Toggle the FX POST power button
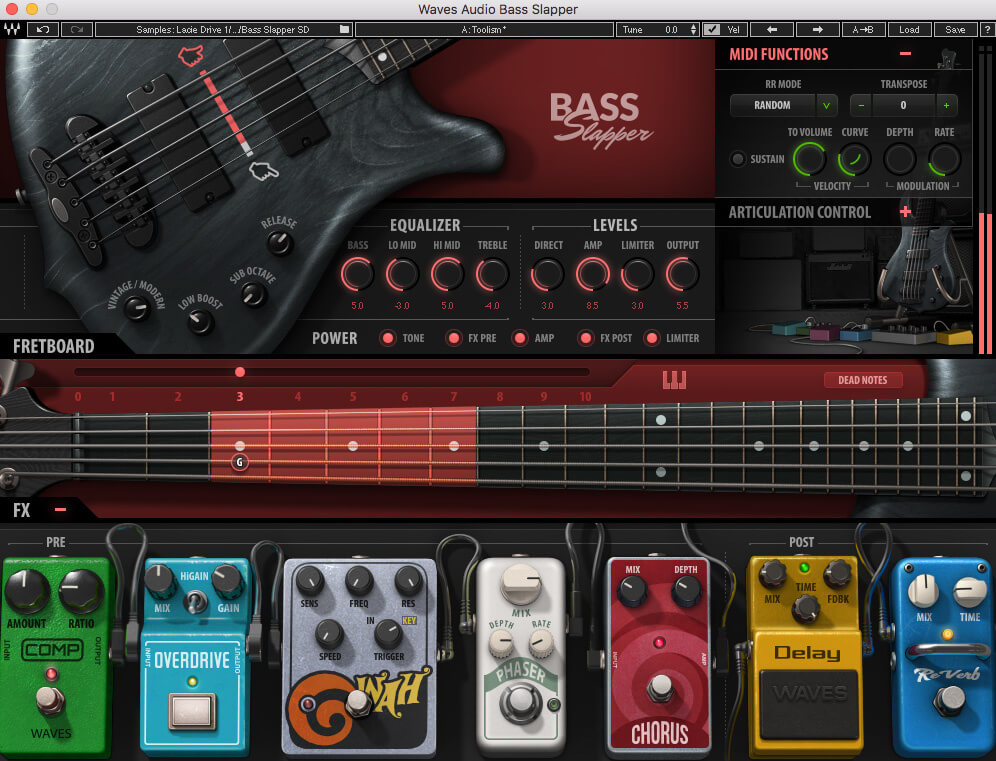This screenshot has width=996, height=761. (586, 338)
